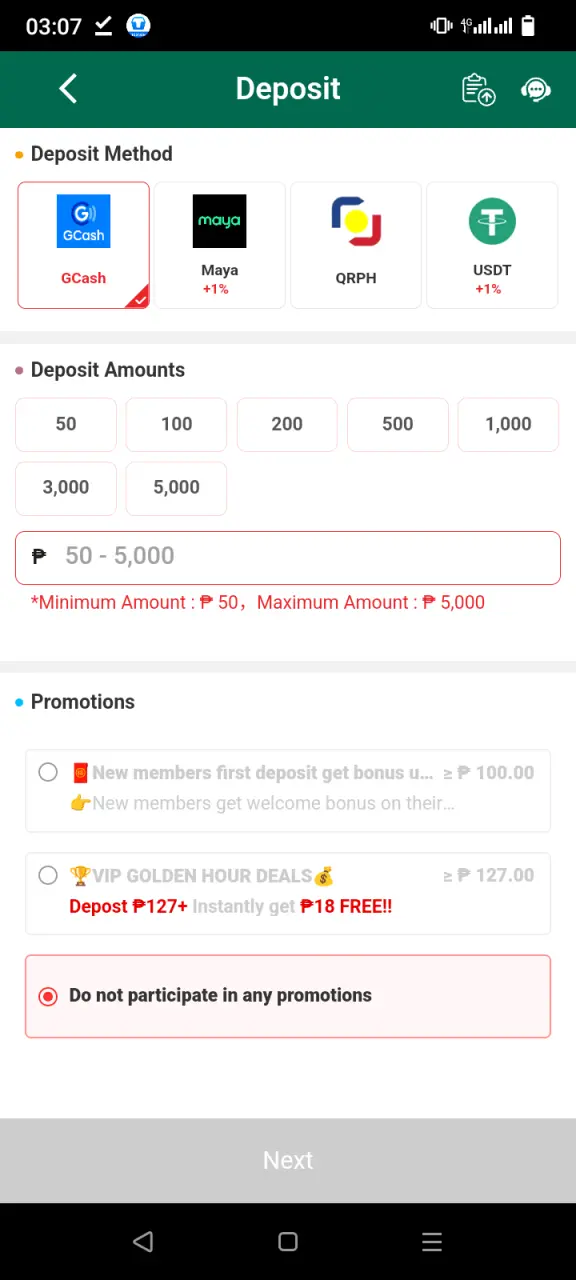Contact customer support via headset icon

[x=536, y=90]
